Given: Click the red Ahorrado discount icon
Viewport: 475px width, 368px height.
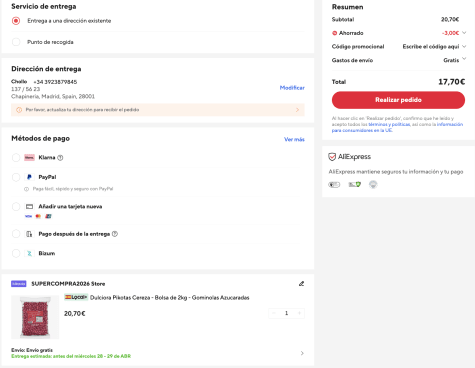Looking at the screenshot, I should (334, 33).
